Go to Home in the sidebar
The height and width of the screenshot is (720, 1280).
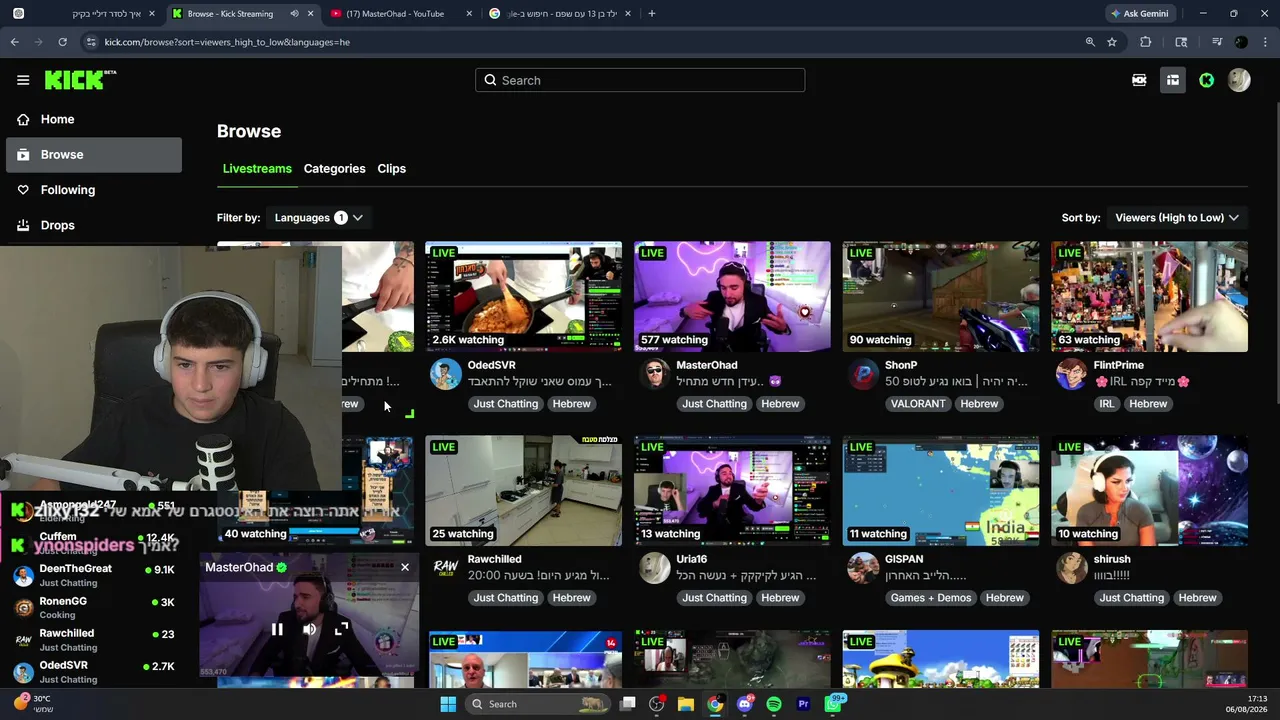[x=94, y=119]
